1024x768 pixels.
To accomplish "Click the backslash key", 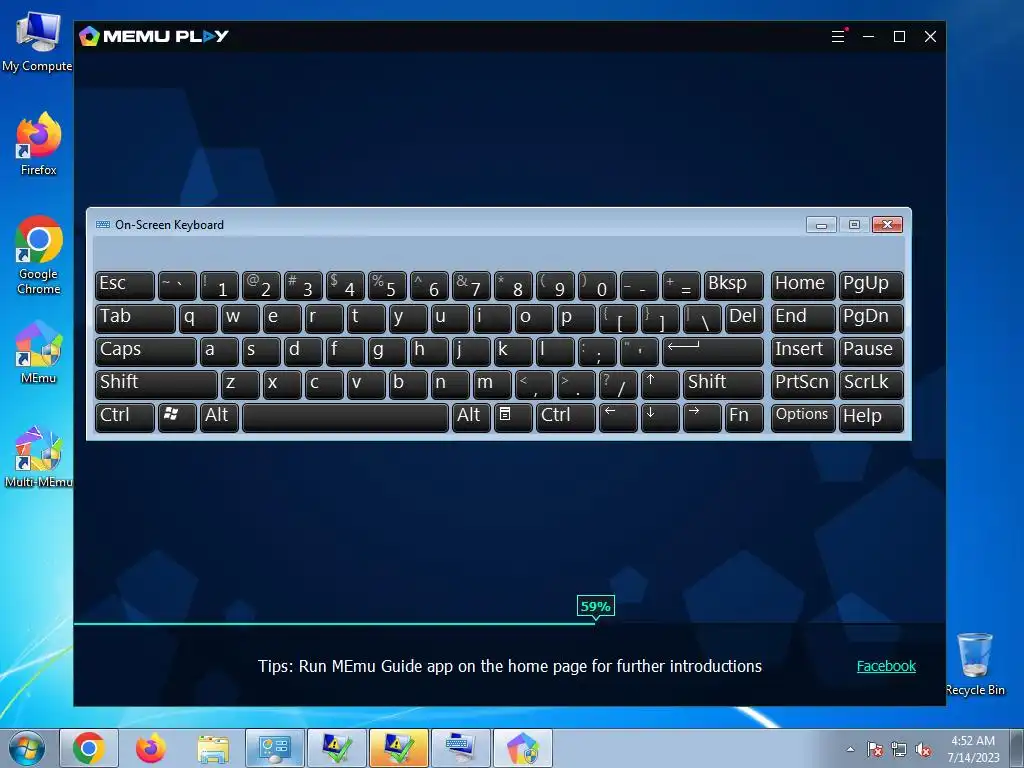I will point(702,319).
